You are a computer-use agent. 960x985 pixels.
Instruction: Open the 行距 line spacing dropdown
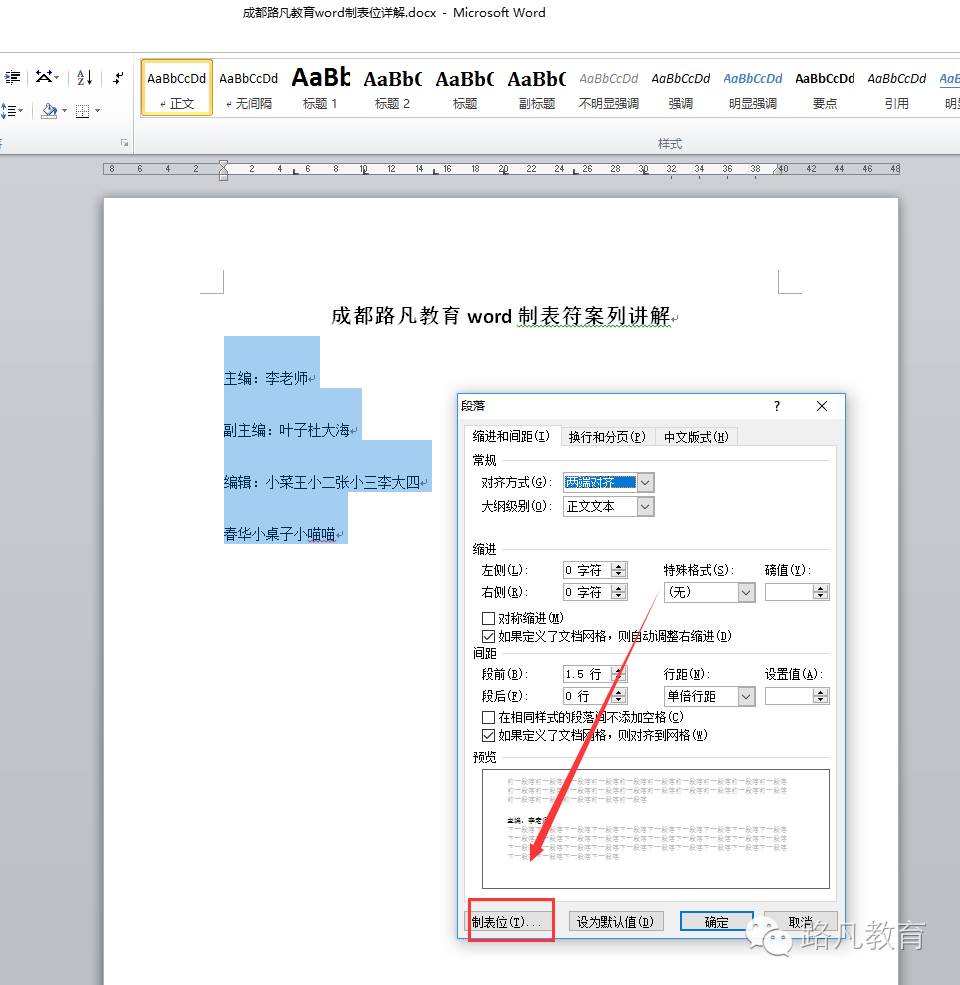click(746, 697)
